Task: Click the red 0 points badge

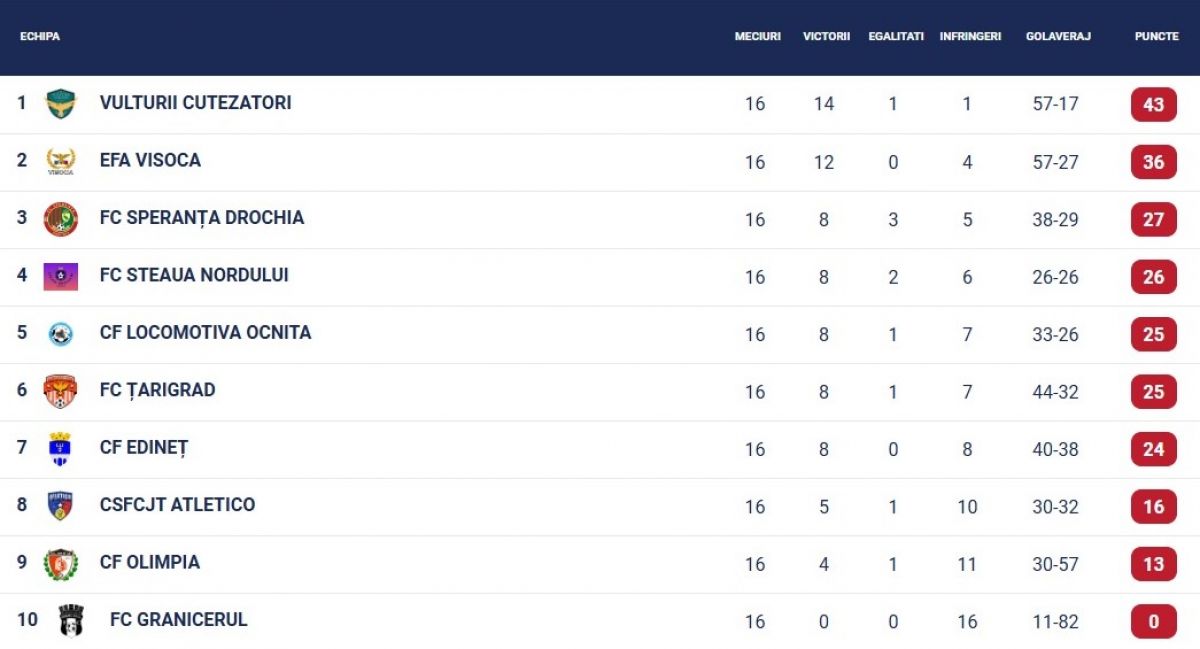Action: pos(1153,622)
